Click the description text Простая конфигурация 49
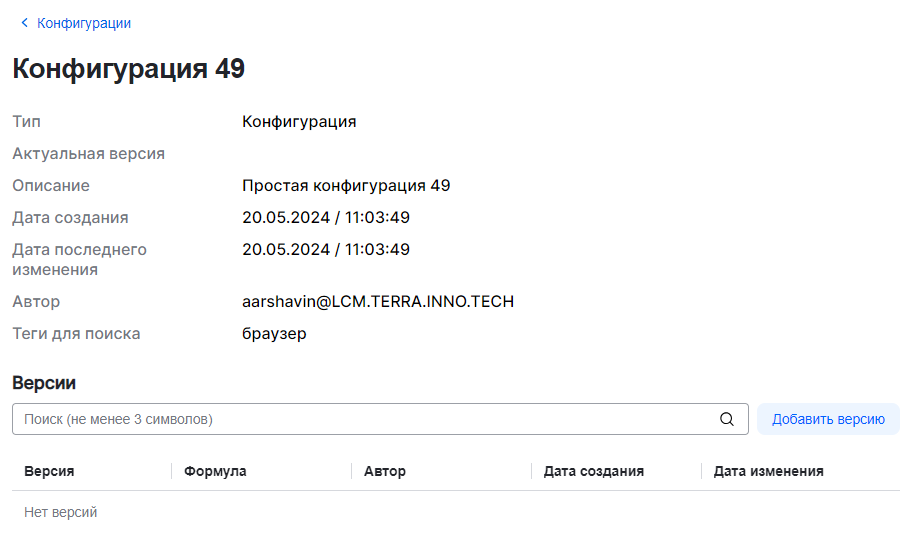 click(x=346, y=186)
